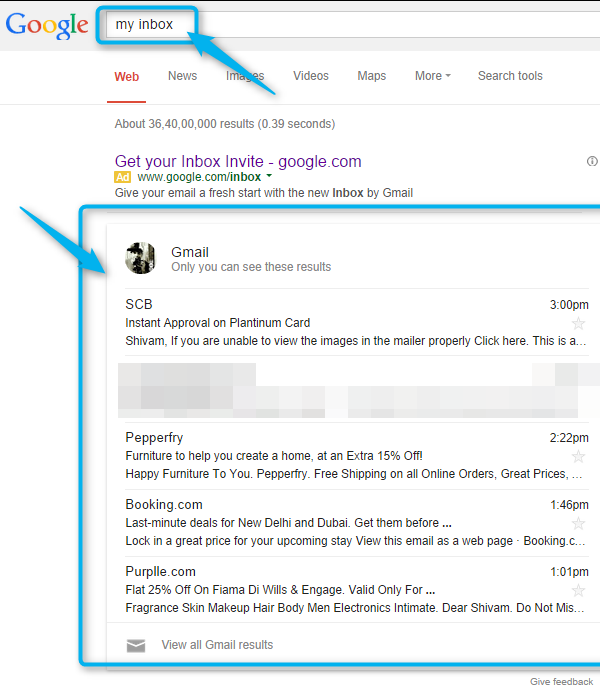Click the Purplle 'Fragrance Skin Makeup' snippet
This screenshot has height=698, width=600.
pyautogui.click(x=355, y=608)
